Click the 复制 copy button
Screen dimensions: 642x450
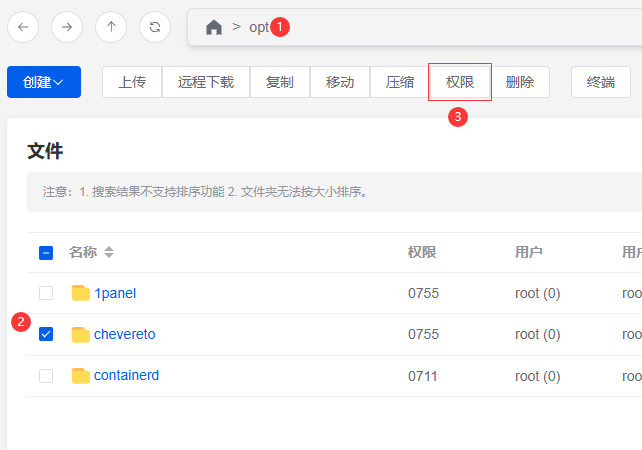click(x=280, y=82)
